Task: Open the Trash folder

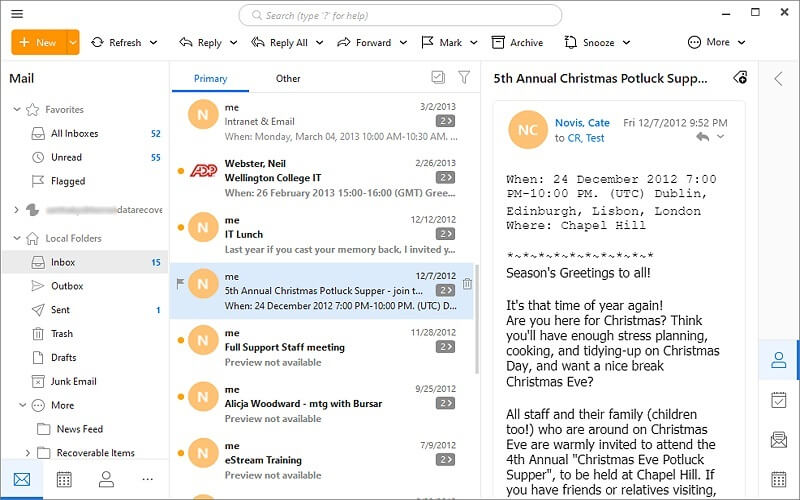Action: (x=85, y=334)
